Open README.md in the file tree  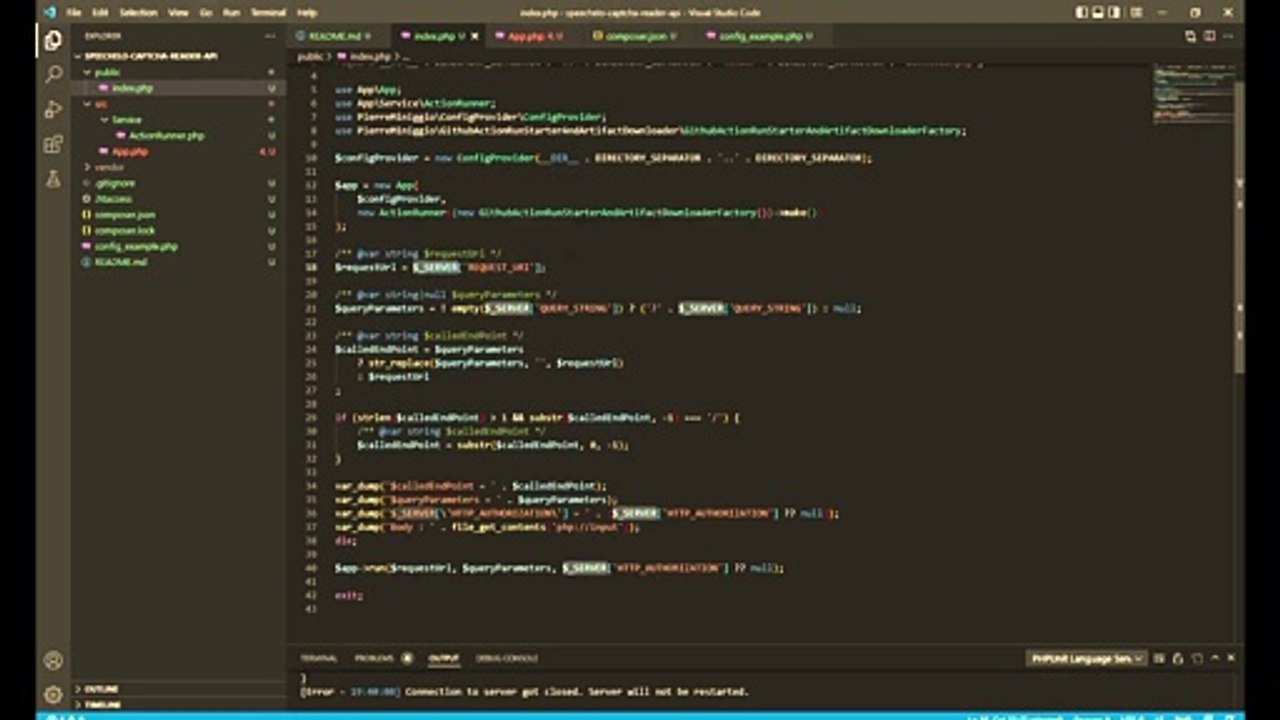pos(178,262)
